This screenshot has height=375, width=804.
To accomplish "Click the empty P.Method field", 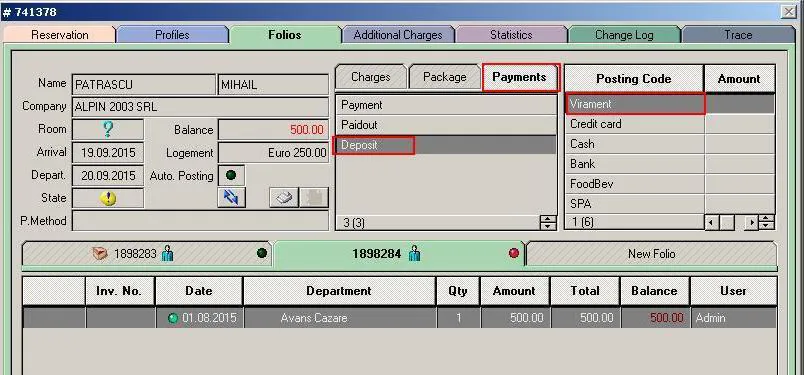I will coord(200,221).
